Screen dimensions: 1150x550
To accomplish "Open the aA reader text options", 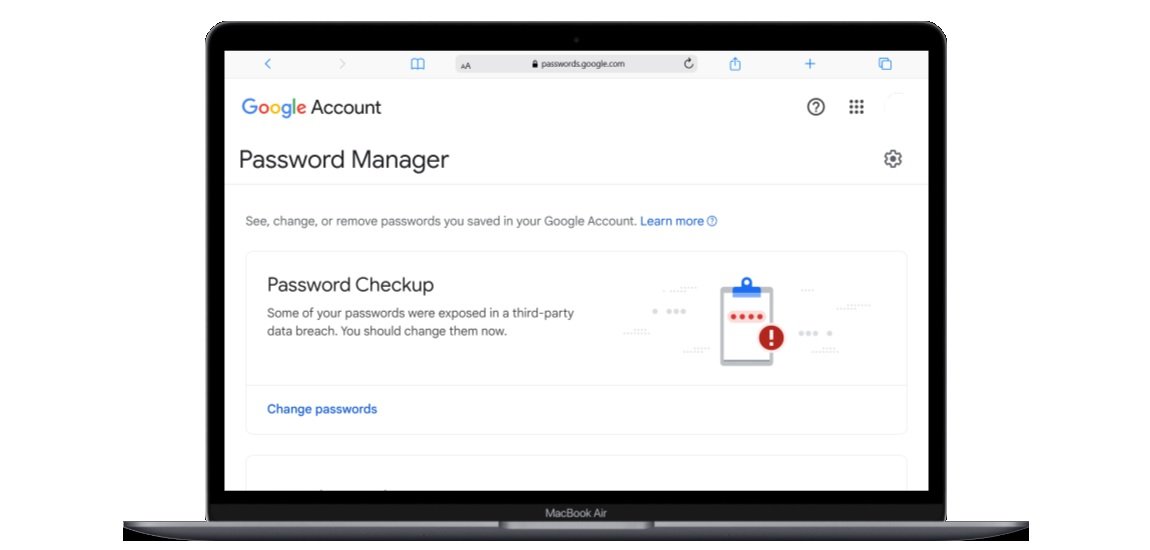I will pos(466,65).
